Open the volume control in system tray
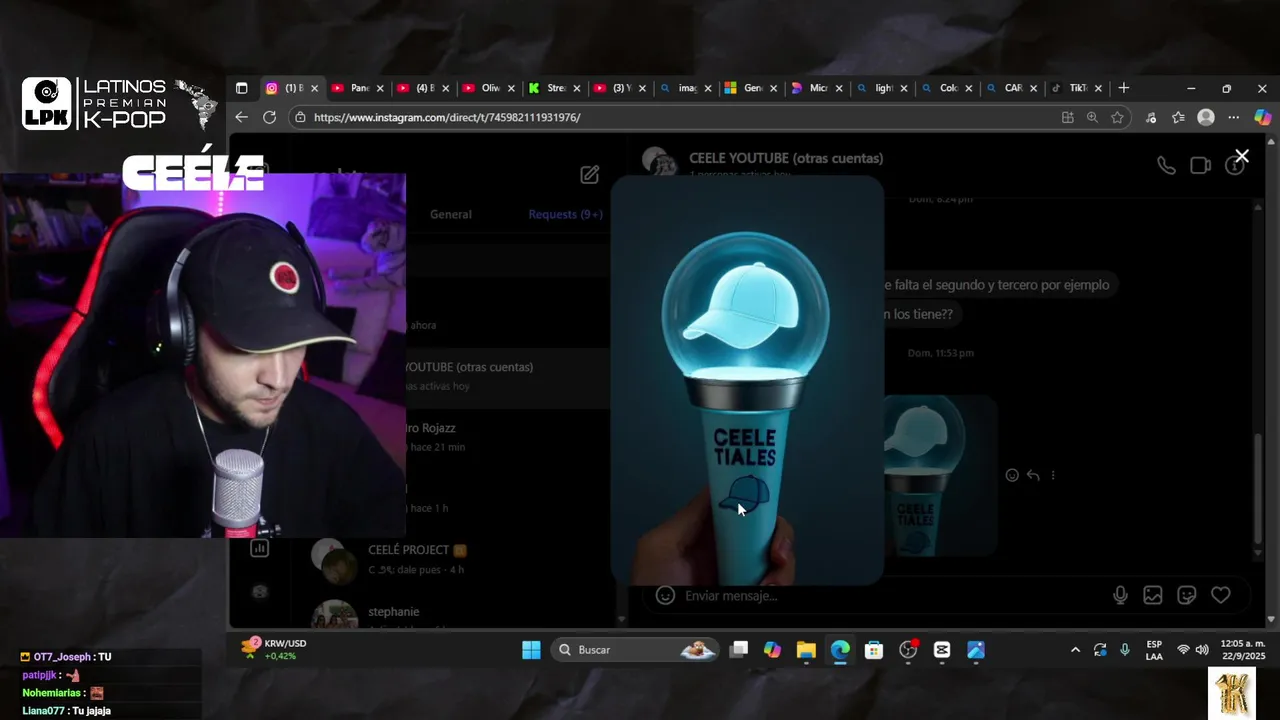Screen dimensions: 1280x720 coord(1202,650)
